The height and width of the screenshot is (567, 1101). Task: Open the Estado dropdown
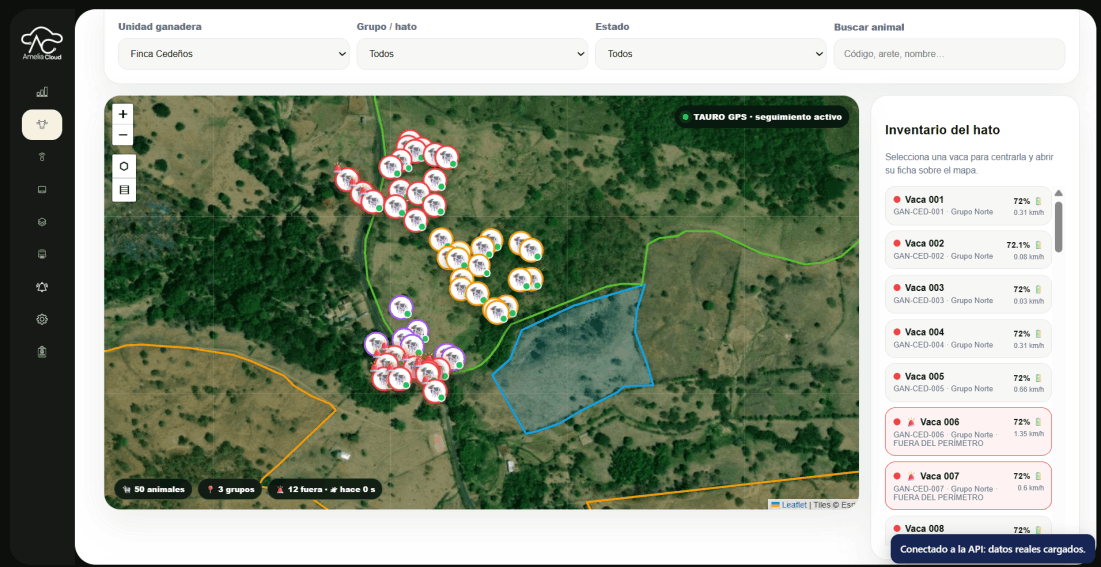click(x=711, y=54)
